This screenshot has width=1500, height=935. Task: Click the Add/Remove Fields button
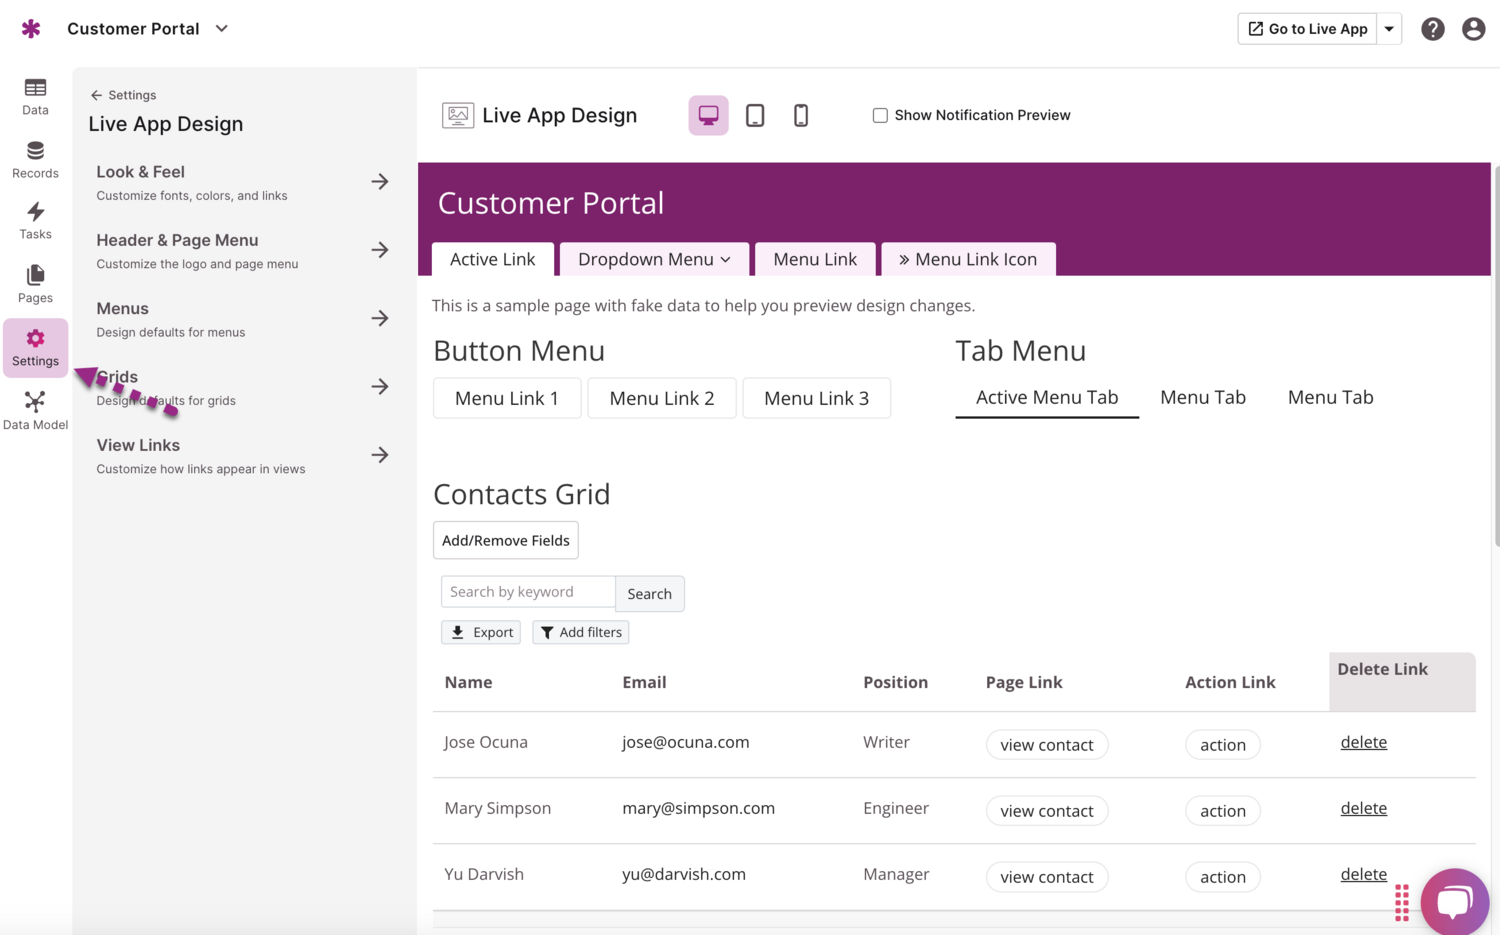(x=505, y=540)
